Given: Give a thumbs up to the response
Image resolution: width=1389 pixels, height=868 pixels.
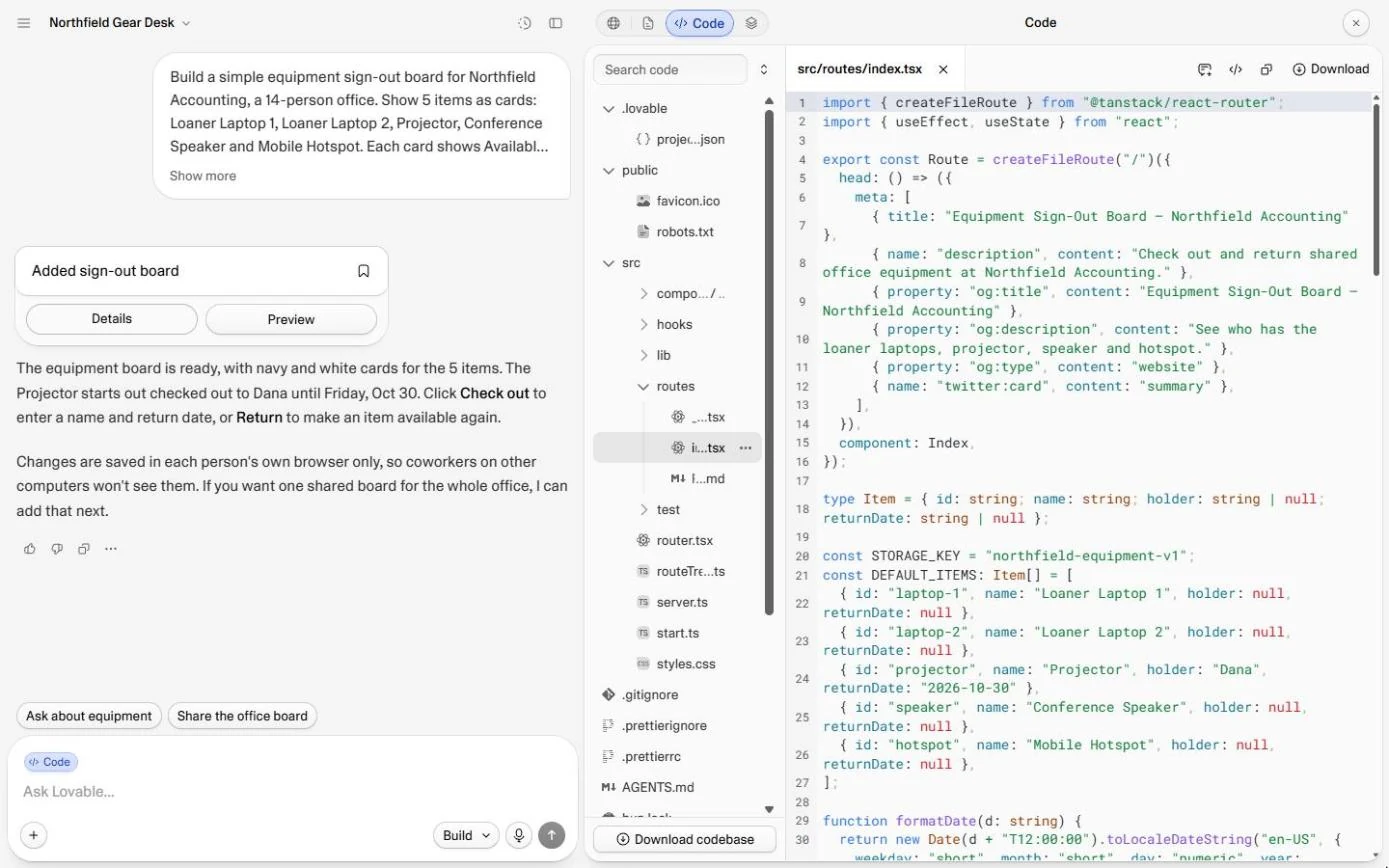Looking at the screenshot, I should [x=30, y=549].
